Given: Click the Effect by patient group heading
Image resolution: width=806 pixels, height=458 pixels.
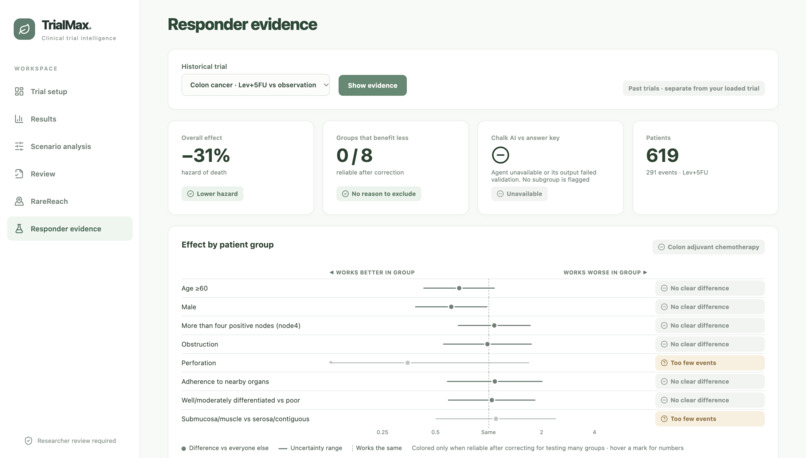Looking at the screenshot, I should tap(227, 245).
